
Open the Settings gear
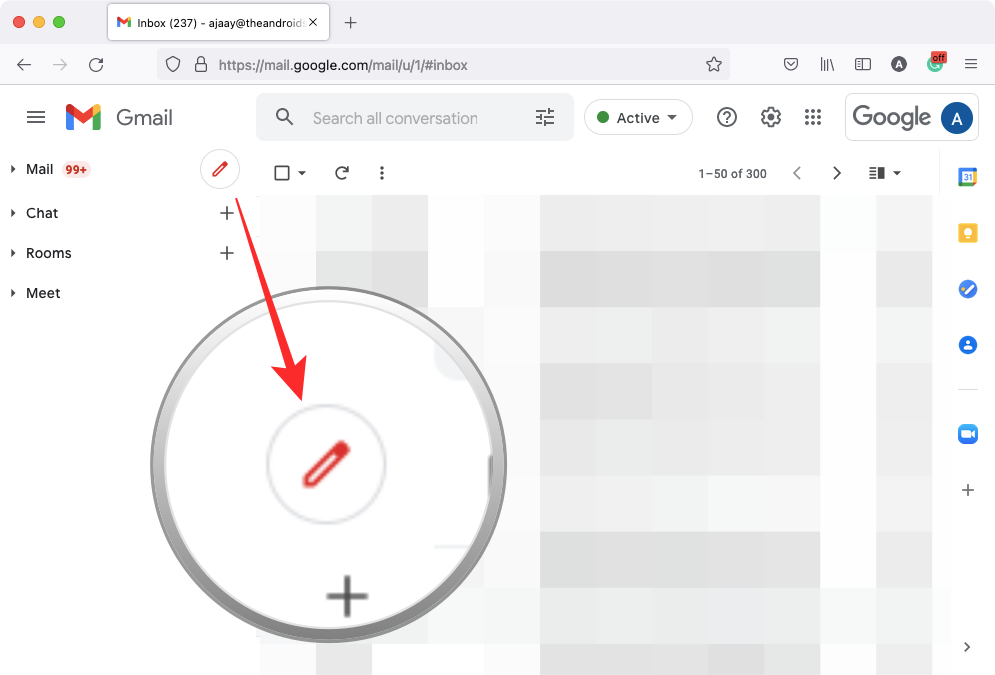pyautogui.click(x=770, y=117)
